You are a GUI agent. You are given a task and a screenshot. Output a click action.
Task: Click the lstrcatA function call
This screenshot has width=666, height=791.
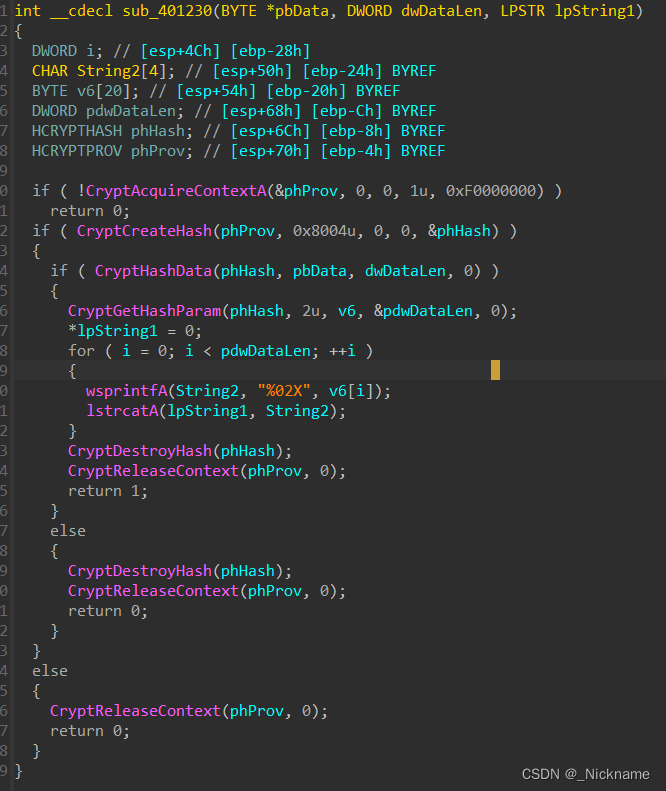(x=122, y=411)
